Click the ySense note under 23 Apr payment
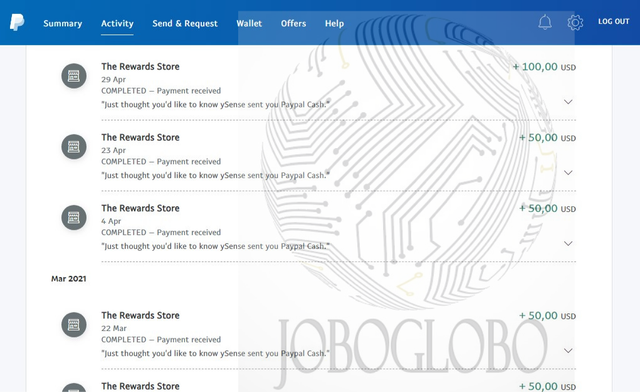The height and width of the screenshot is (392, 640). point(216,175)
